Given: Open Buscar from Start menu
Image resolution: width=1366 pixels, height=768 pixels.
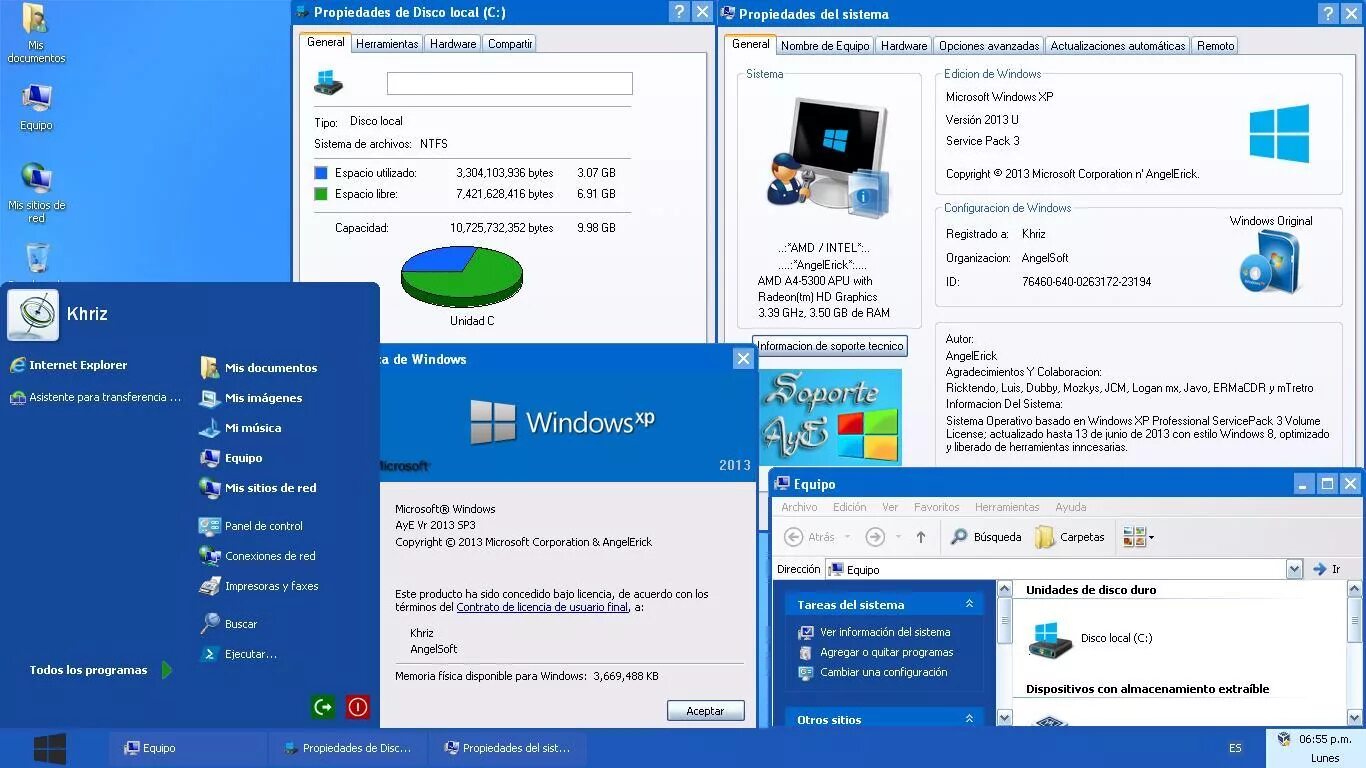Looking at the screenshot, I should (x=229, y=624).
